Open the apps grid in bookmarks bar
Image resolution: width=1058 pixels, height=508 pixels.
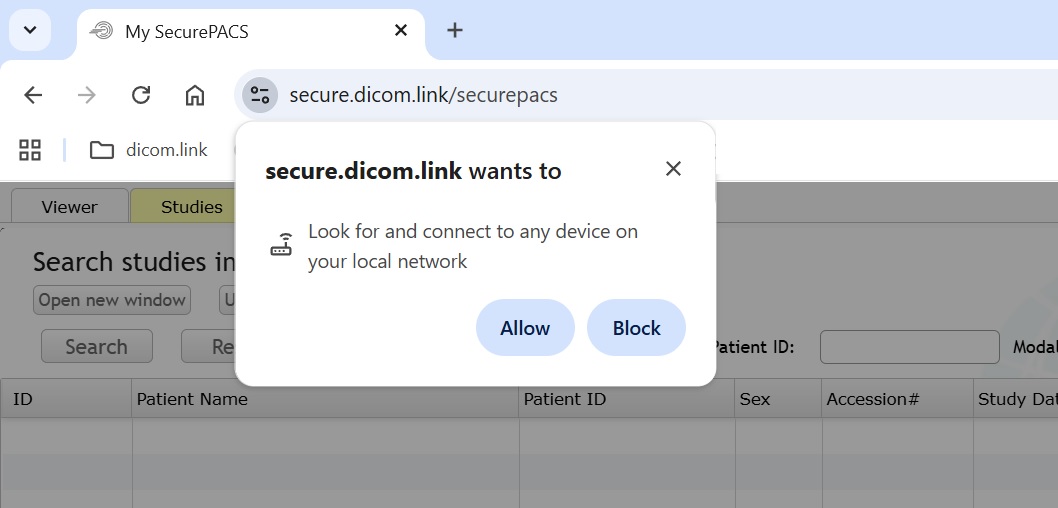(30, 150)
